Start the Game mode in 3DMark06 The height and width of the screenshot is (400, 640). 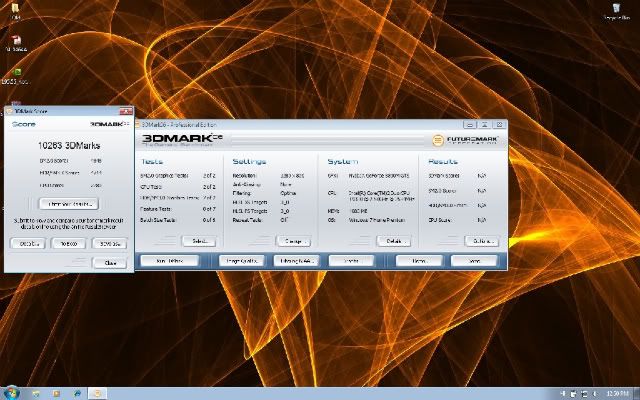coord(474,261)
